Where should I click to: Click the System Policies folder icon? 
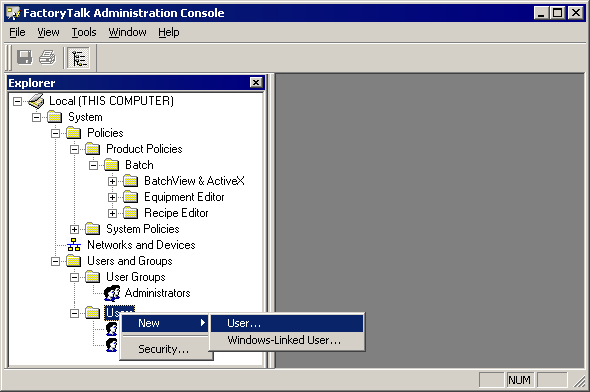click(93, 229)
